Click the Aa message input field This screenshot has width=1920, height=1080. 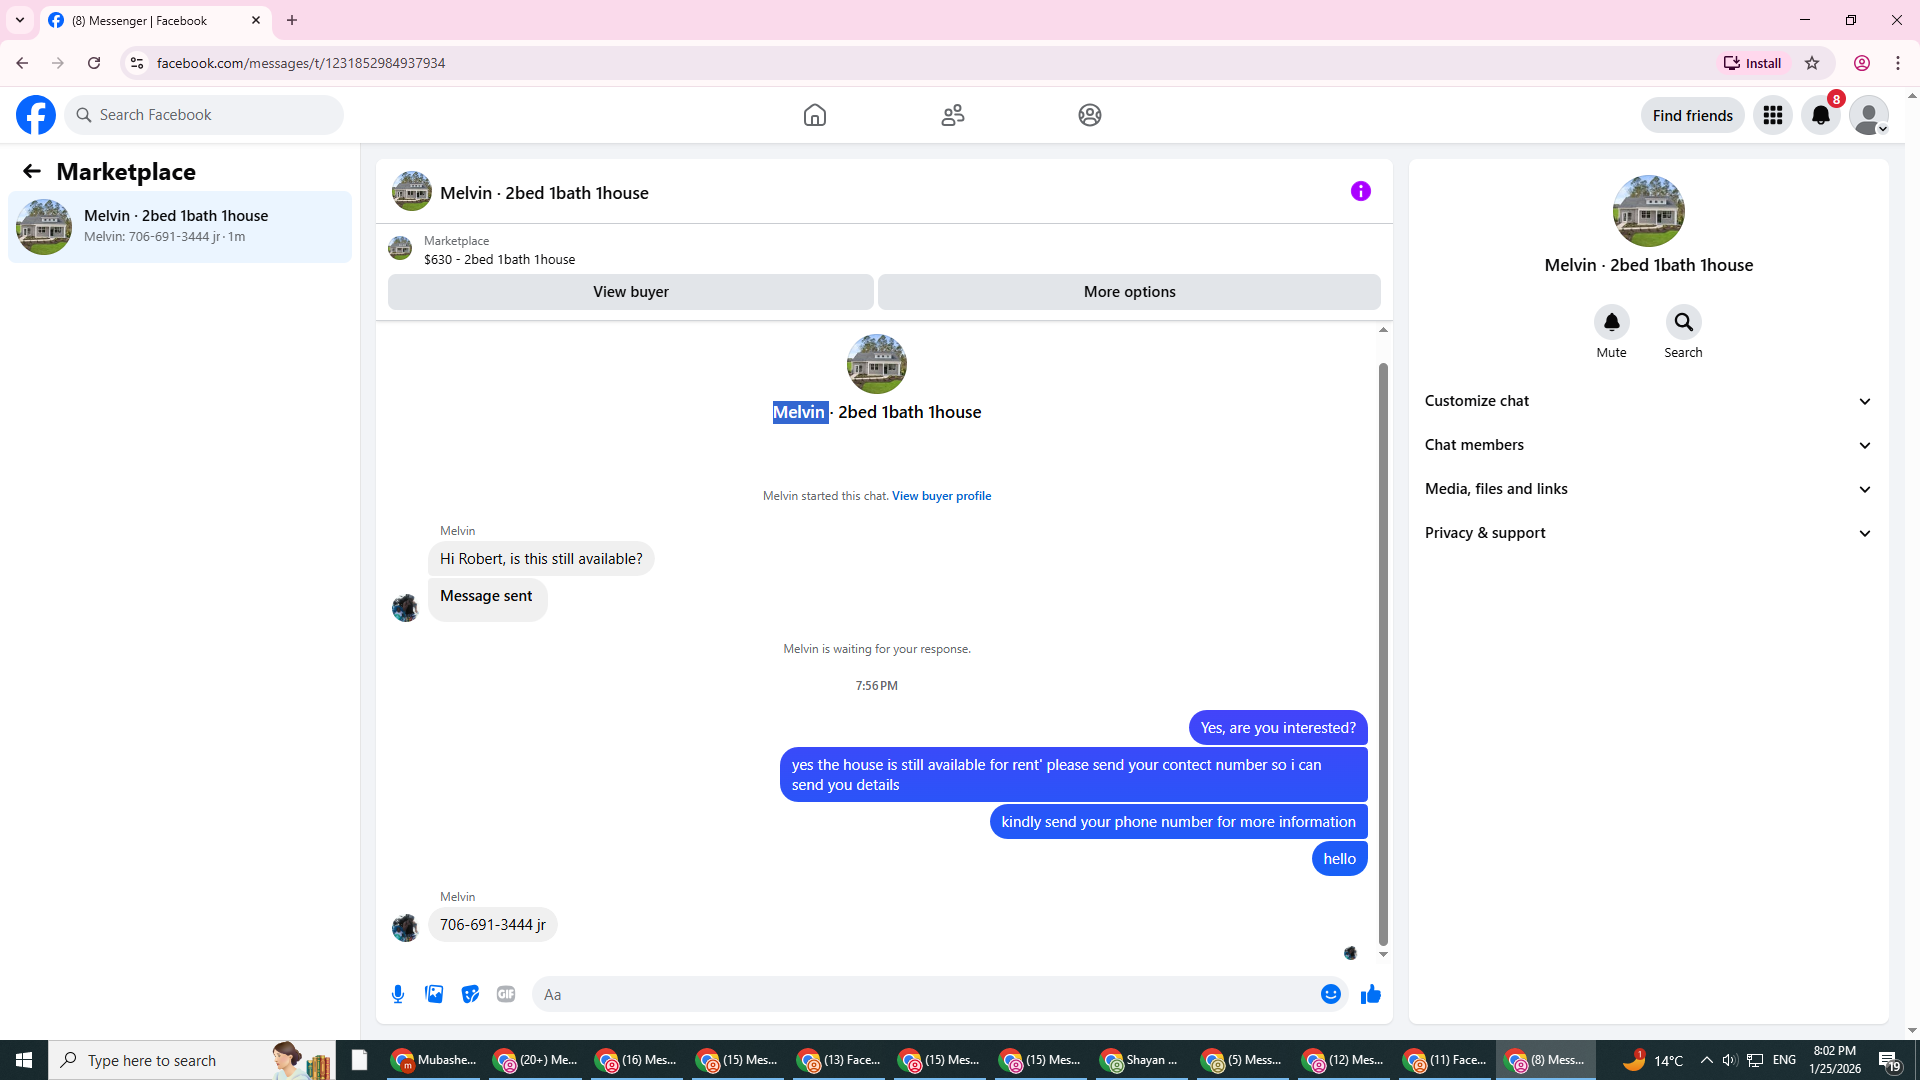tap(925, 994)
